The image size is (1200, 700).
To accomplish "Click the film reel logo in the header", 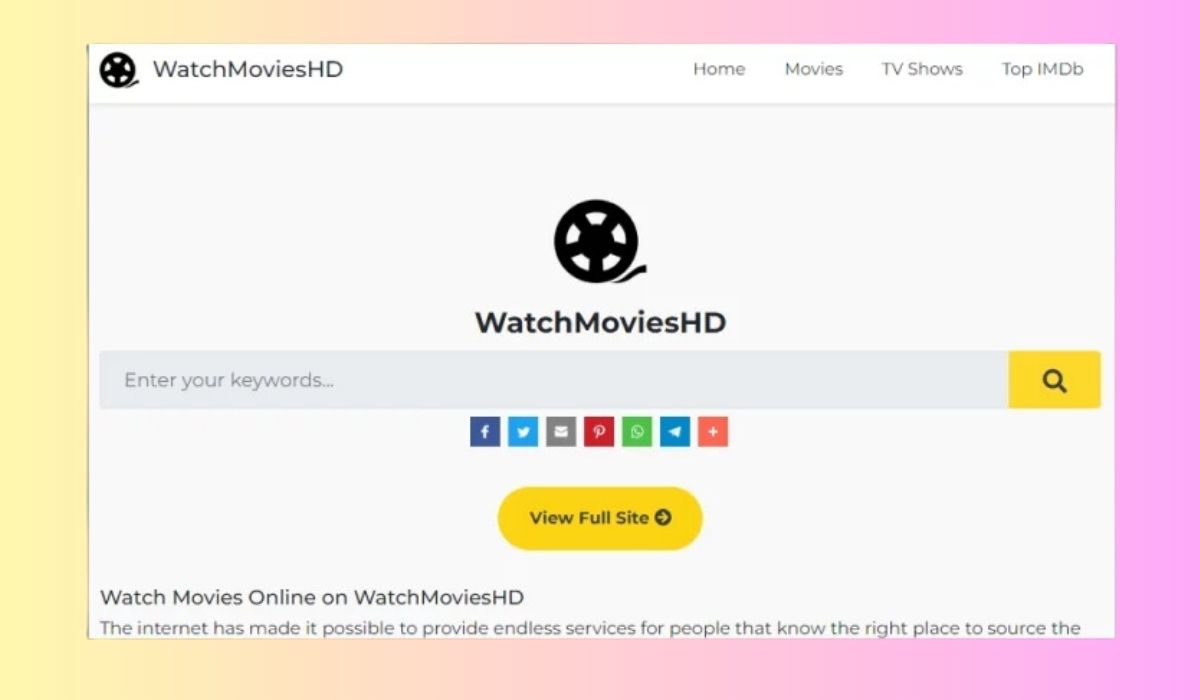I will pos(118,70).
